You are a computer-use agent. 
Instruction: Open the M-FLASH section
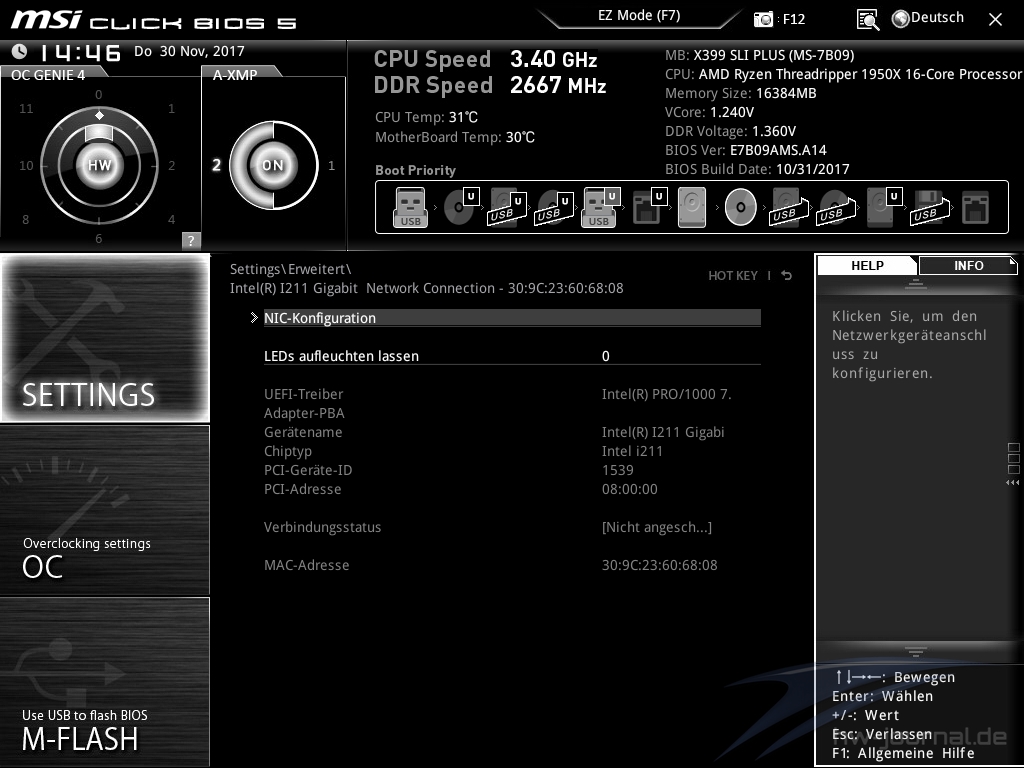[105, 682]
